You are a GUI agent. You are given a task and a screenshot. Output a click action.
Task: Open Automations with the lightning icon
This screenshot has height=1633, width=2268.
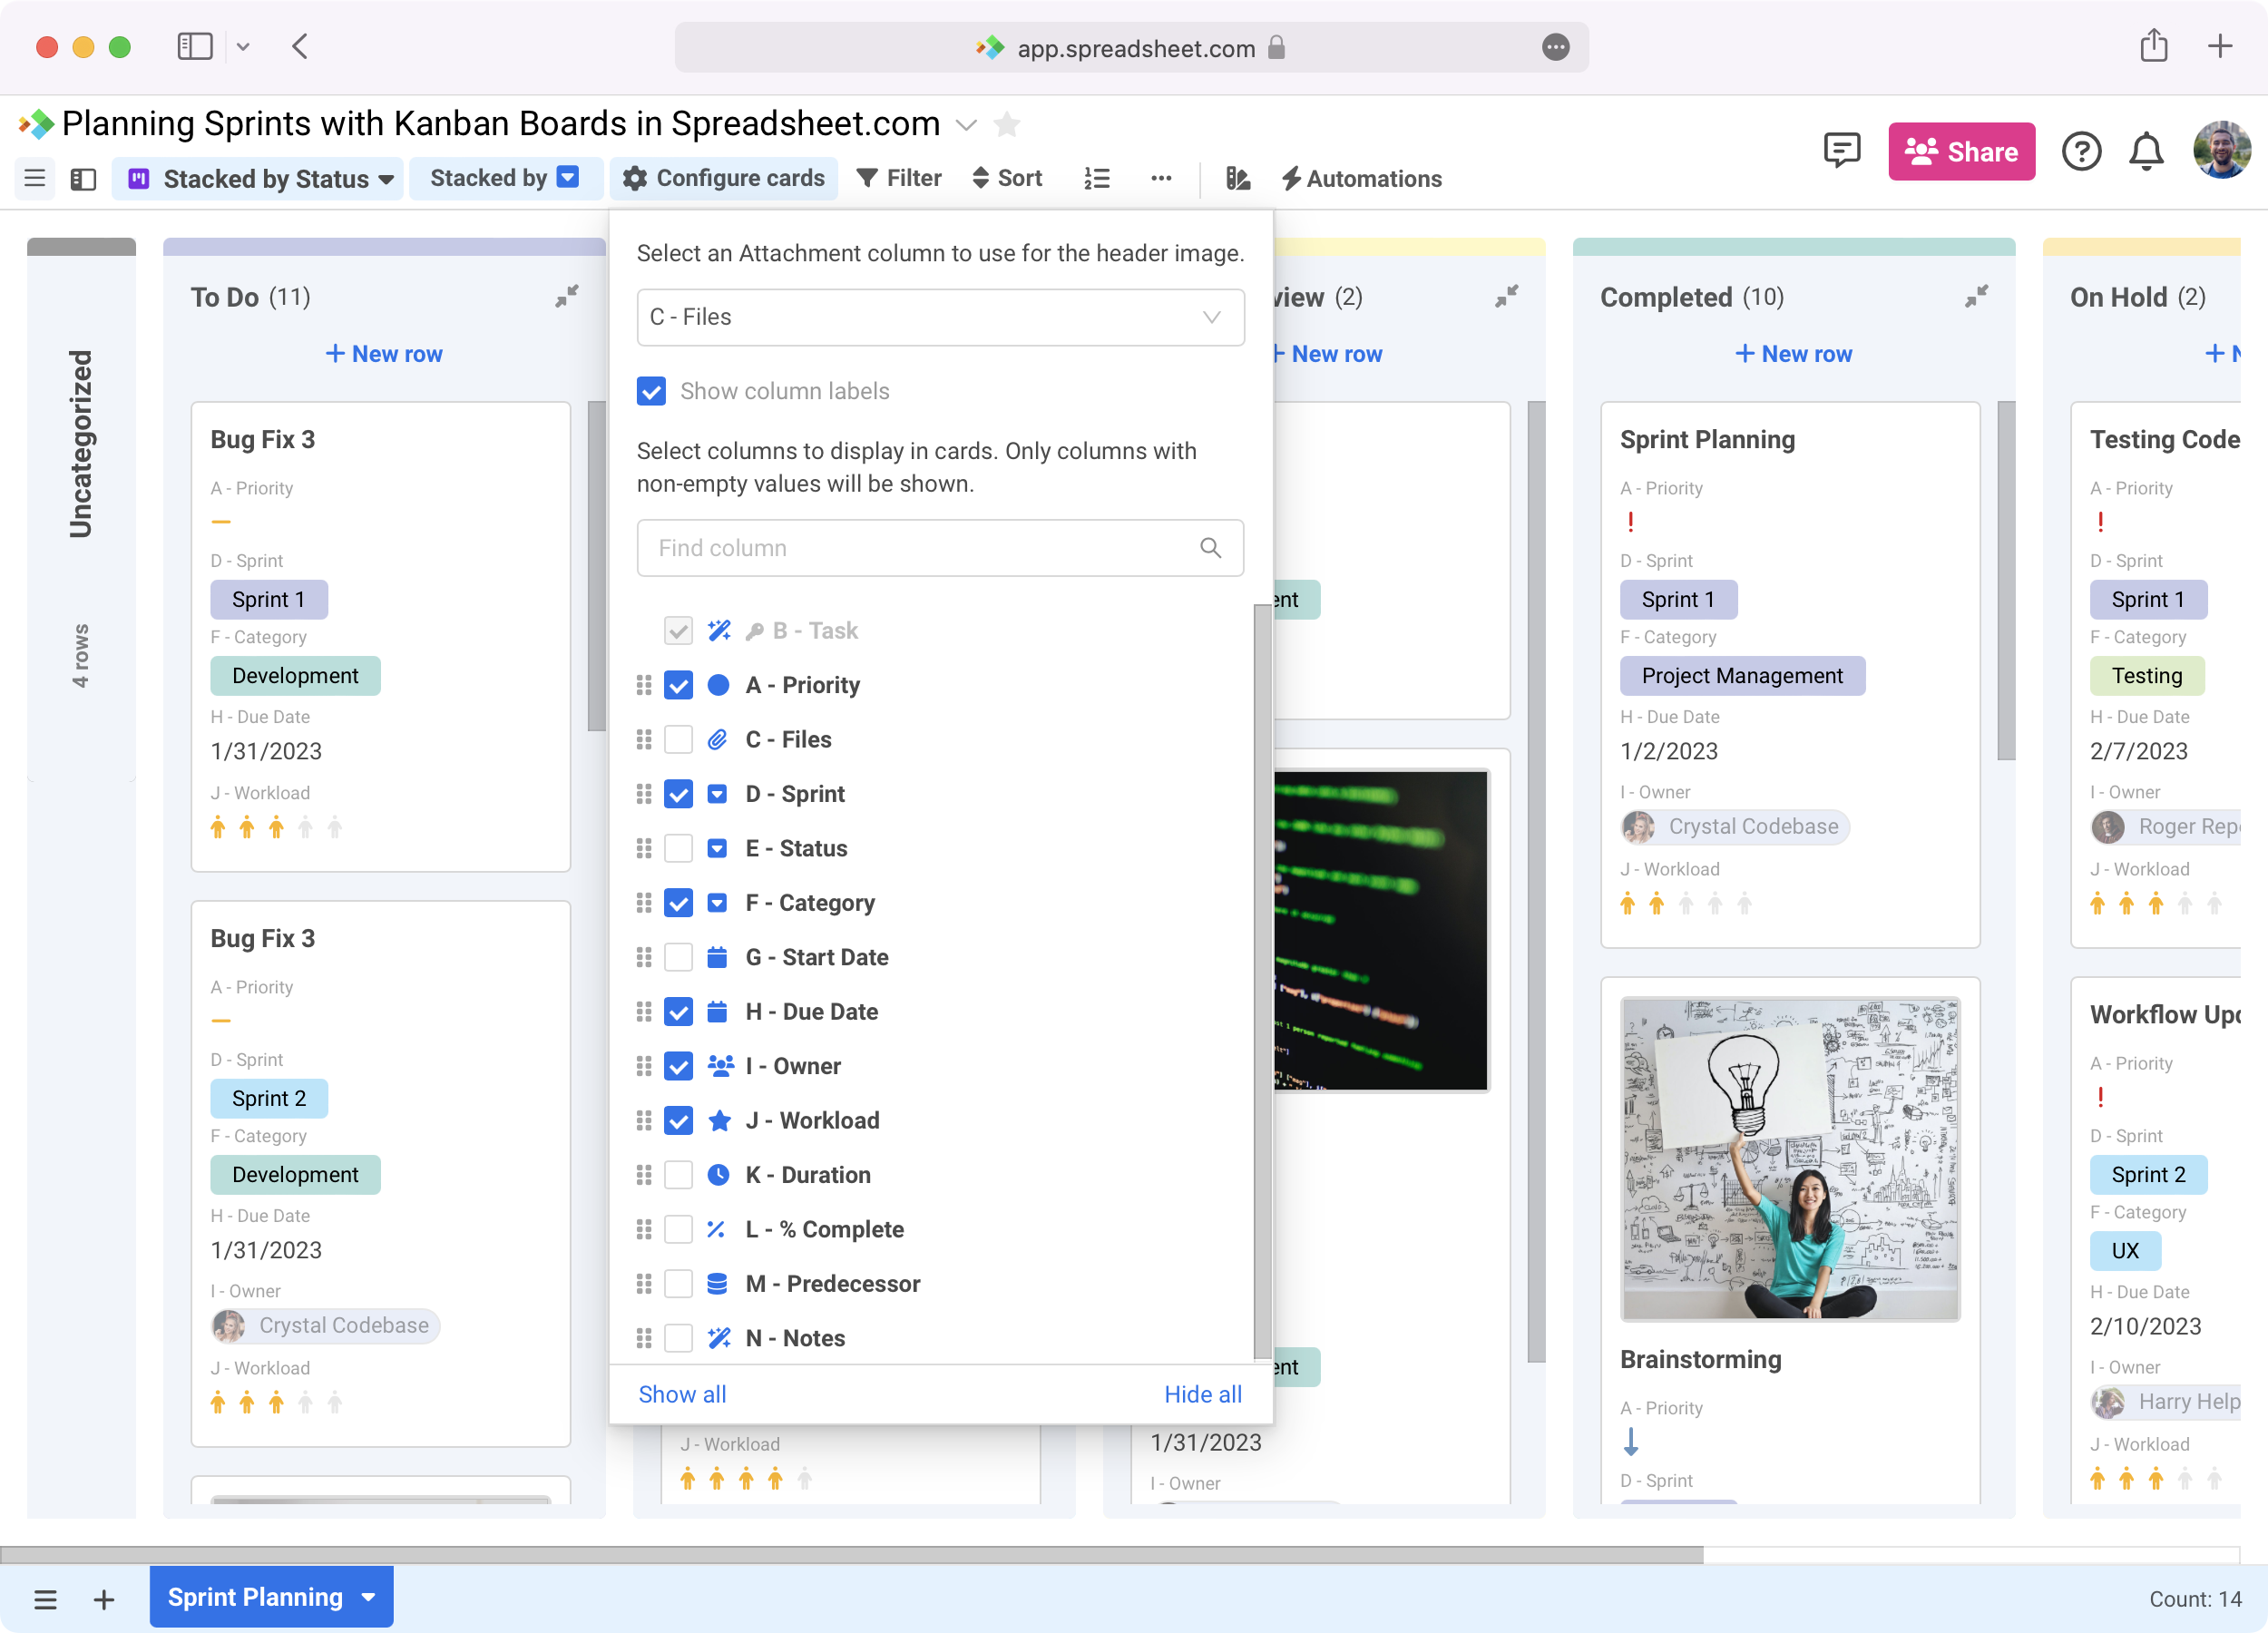click(x=1361, y=179)
